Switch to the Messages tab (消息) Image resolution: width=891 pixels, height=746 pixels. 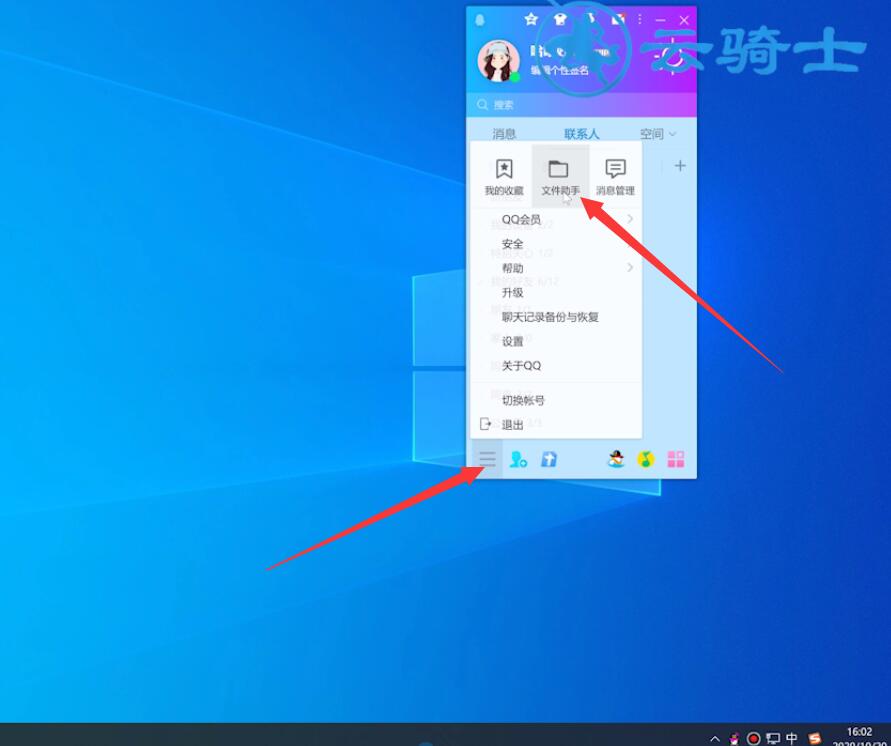click(x=504, y=134)
